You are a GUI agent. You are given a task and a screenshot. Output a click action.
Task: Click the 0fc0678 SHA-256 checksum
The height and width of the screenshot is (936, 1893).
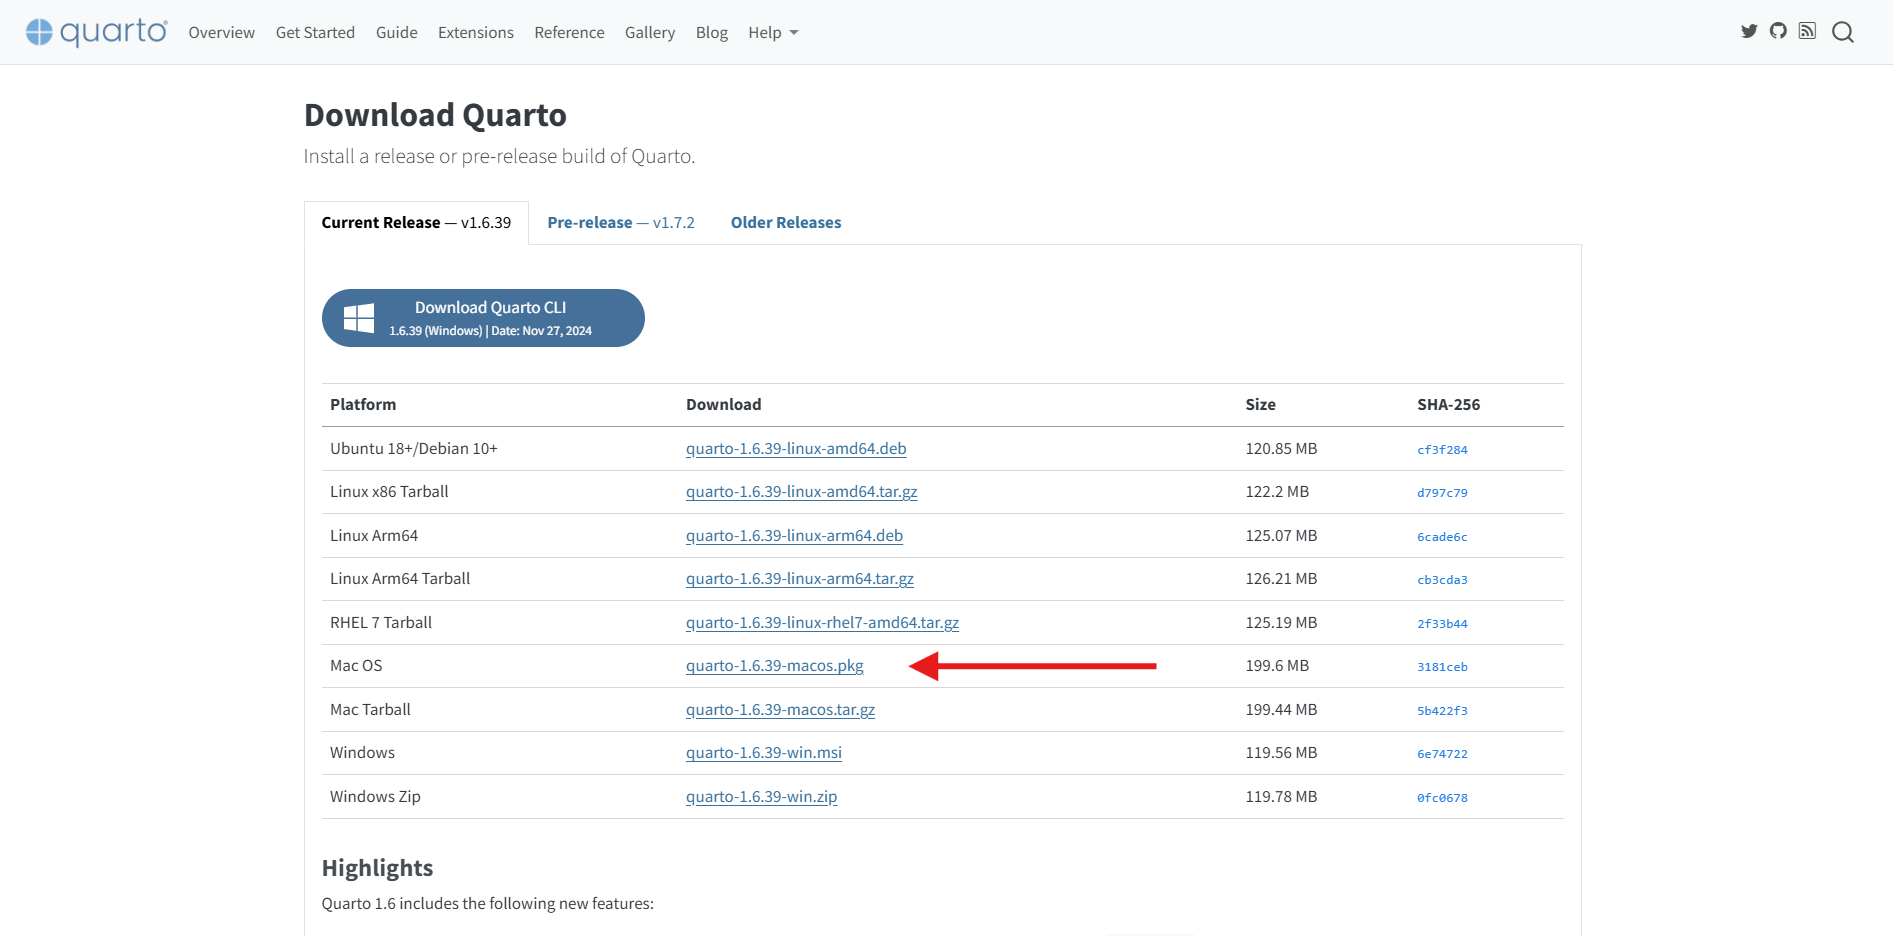[x=1442, y=798]
